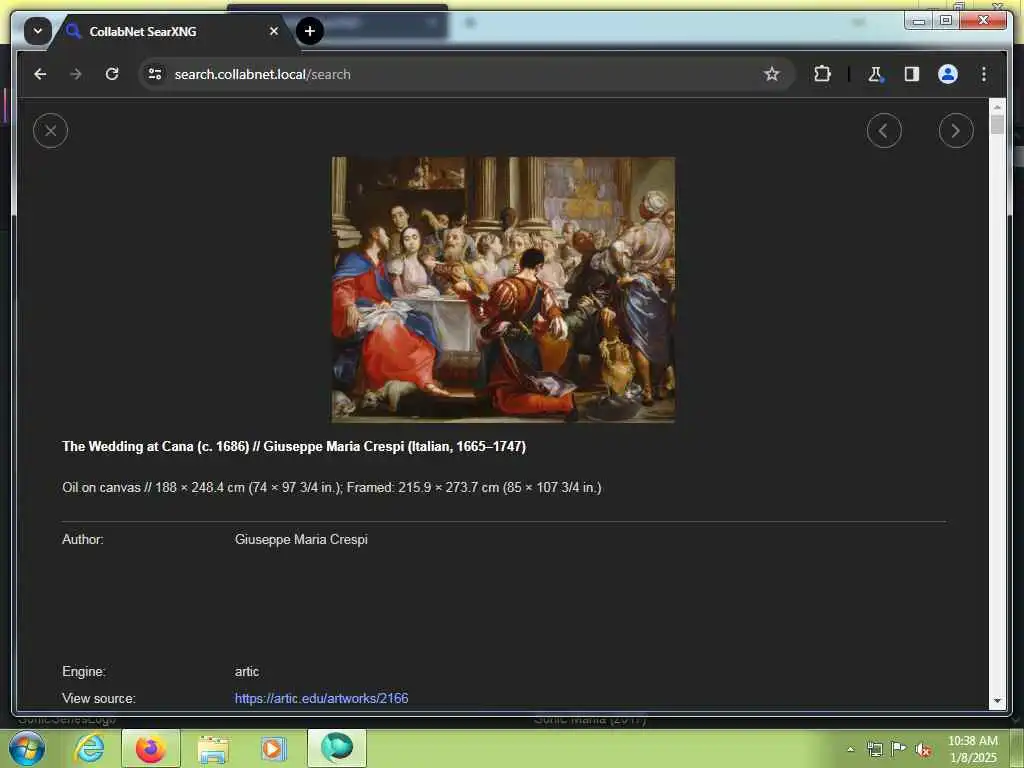
Task: Bookmark this page with the star
Action: click(x=772, y=74)
